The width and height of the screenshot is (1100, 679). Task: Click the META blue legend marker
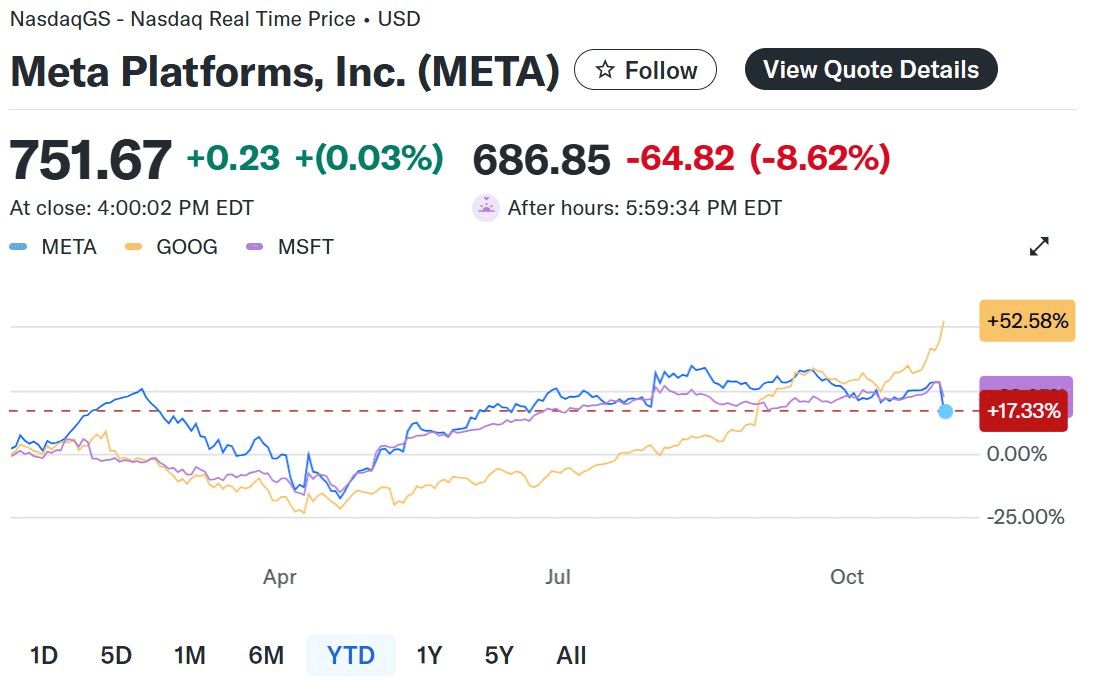click(x=19, y=247)
